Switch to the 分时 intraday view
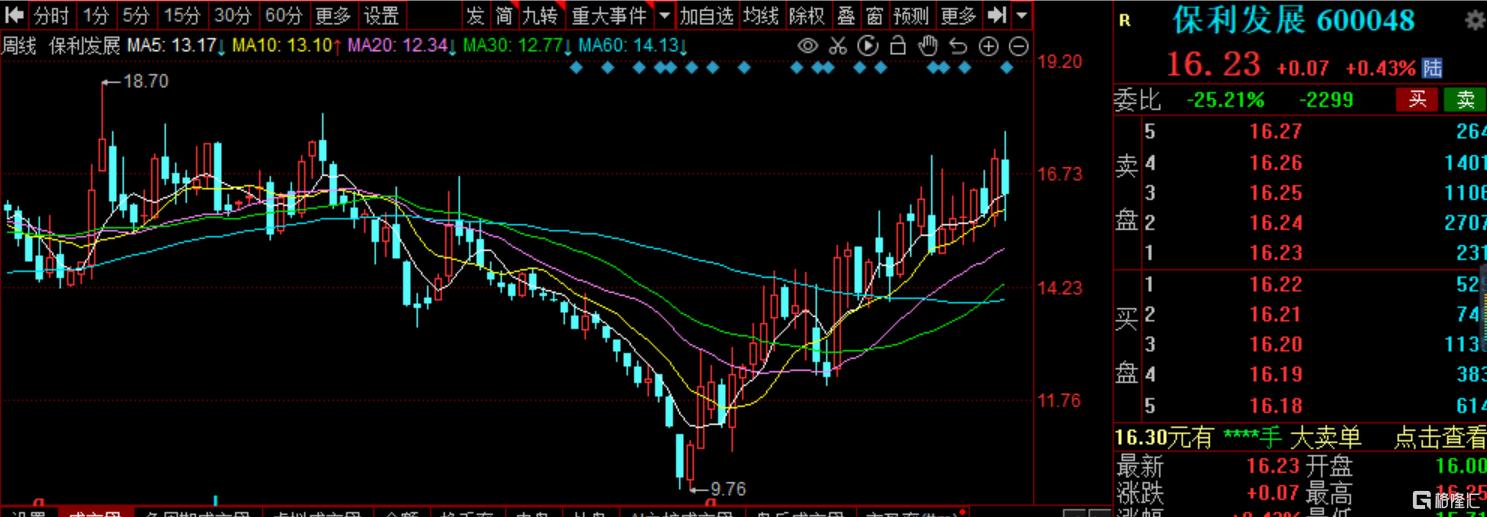This screenshot has width=1487, height=517. 52,15
